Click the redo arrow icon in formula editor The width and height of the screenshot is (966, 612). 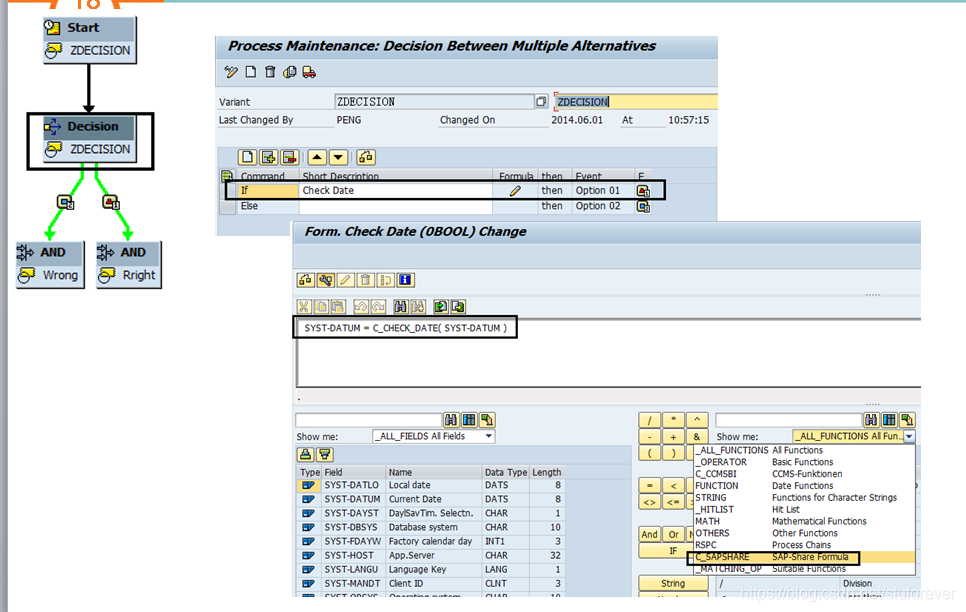378,306
